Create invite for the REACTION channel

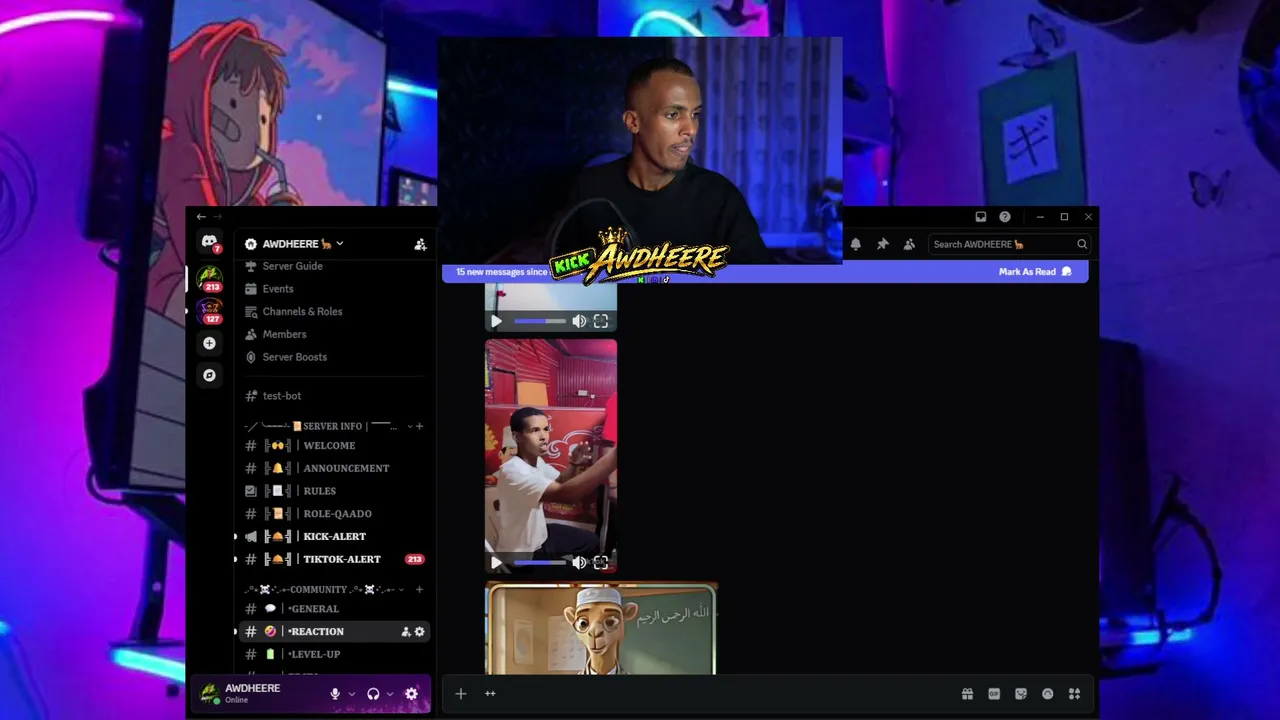coord(406,632)
